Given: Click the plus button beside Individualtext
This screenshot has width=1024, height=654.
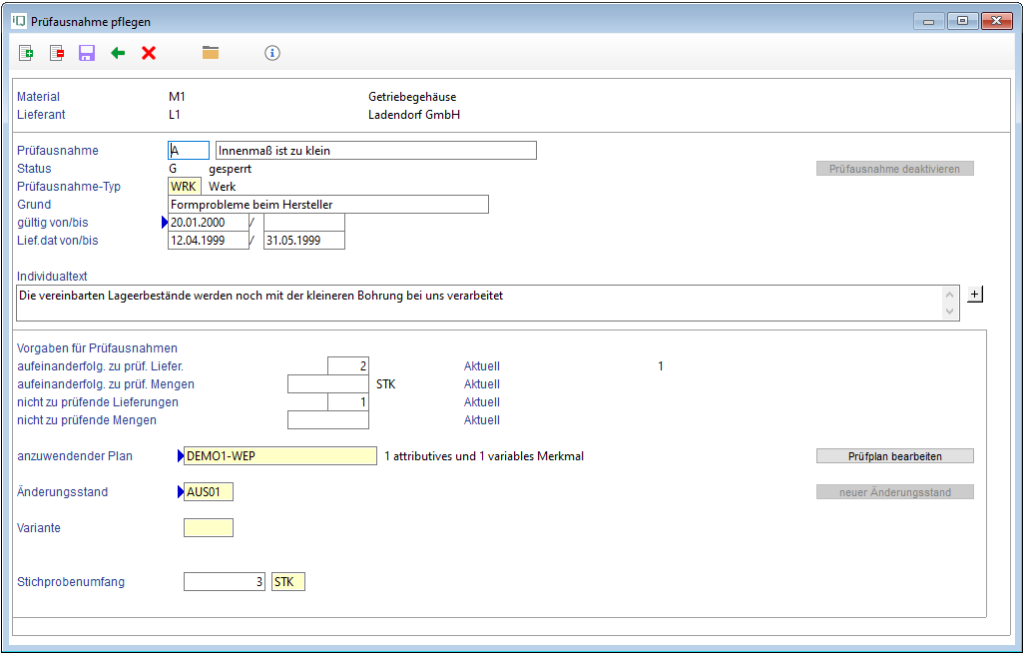Looking at the screenshot, I should click(975, 294).
